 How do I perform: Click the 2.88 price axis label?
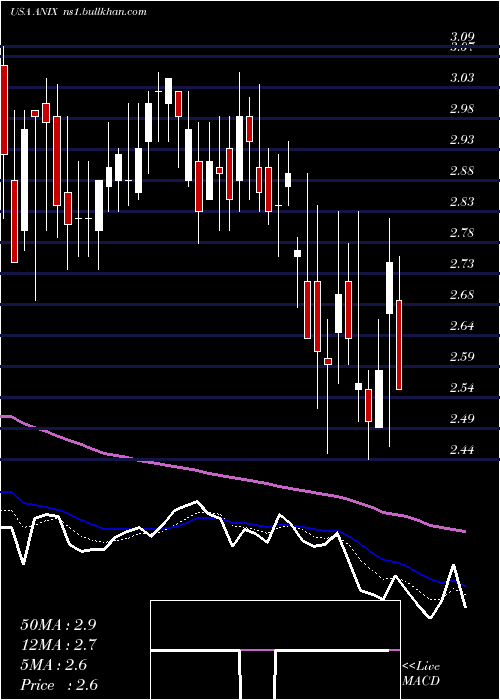462,171
